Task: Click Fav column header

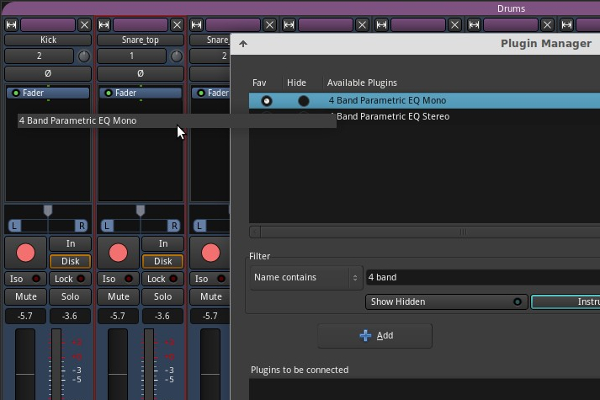Action: pos(259,83)
